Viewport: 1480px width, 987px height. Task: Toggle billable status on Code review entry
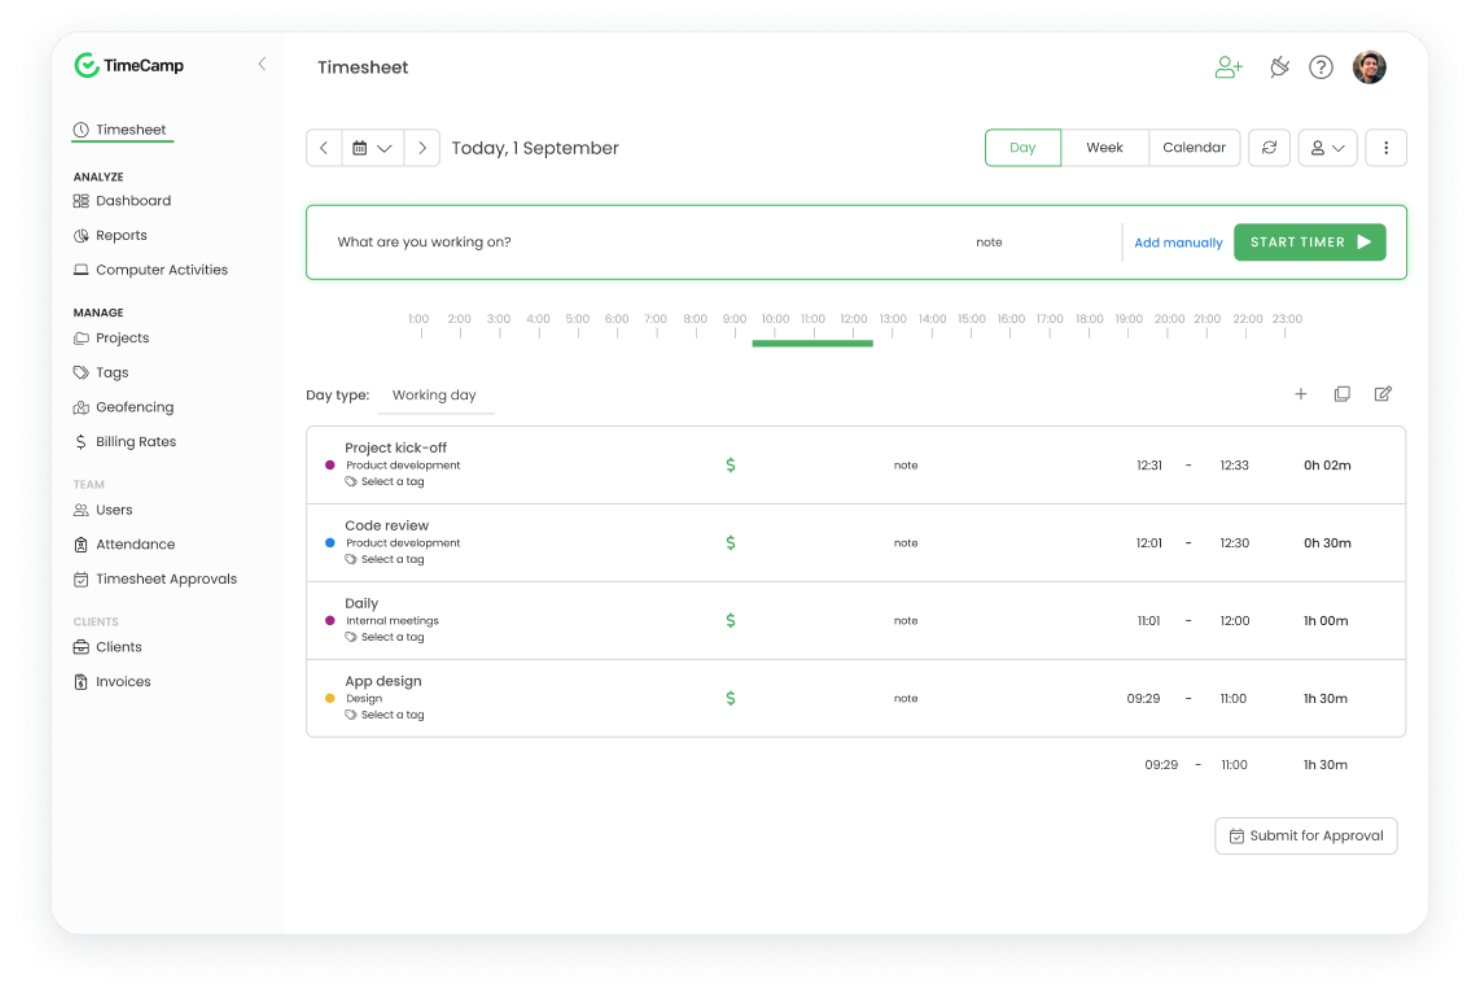[x=731, y=542]
